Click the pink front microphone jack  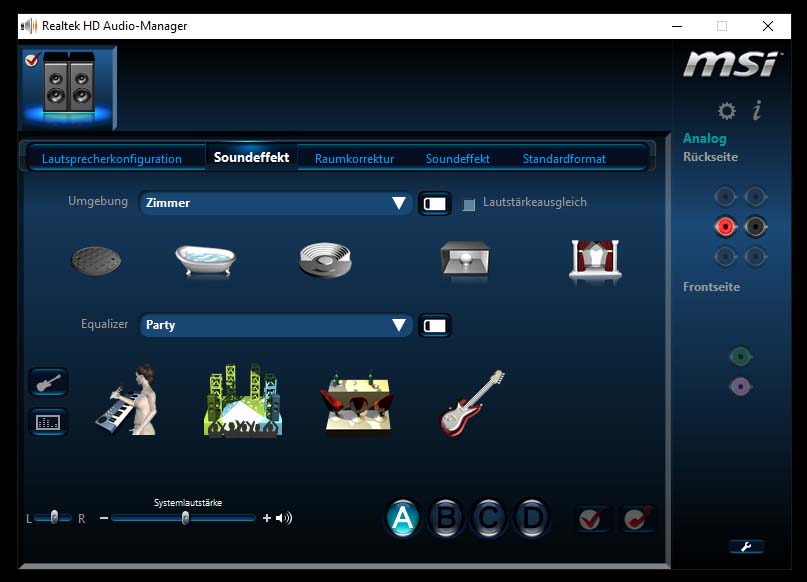[x=741, y=386]
